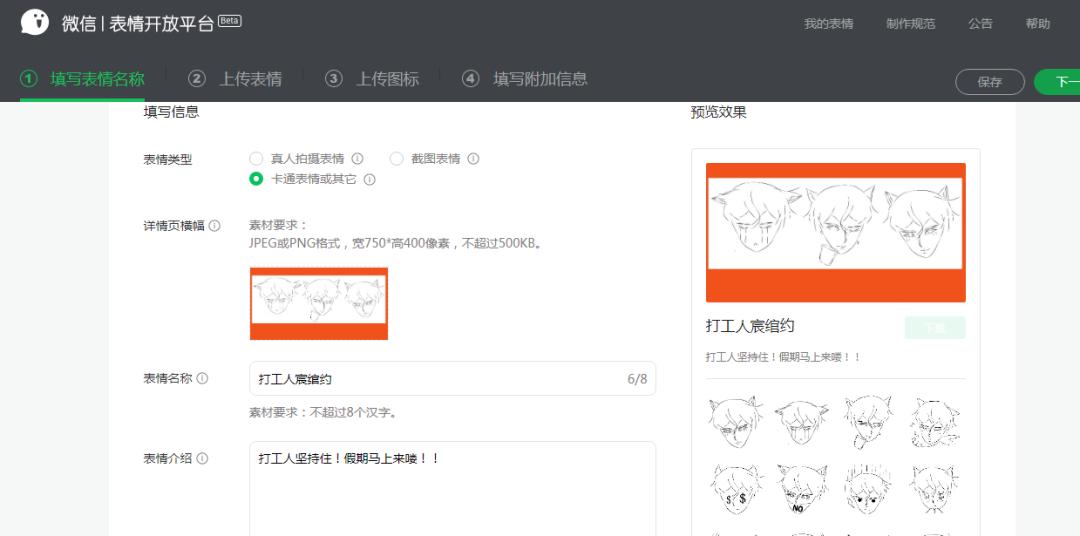Click the 表情名称 input field
The height and width of the screenshot is (536, 1080).
pyautogui.click(x=453, y=379)
